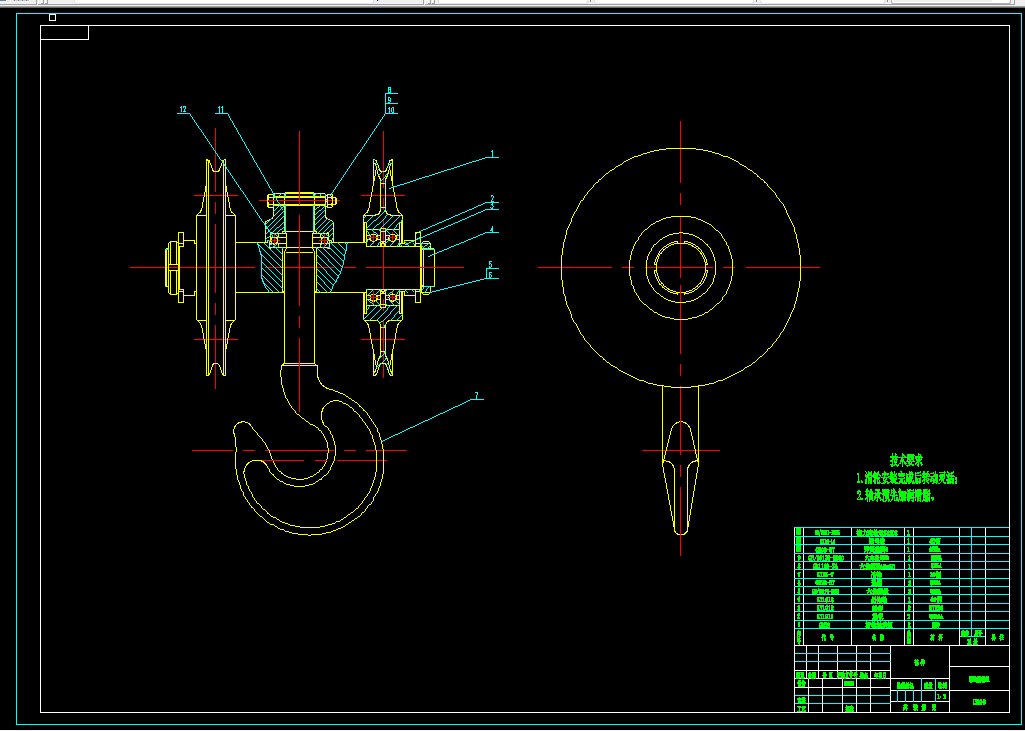Screen dimensions: 1025x731
Task: Select the note line starting with 2、轴承
Action: (x=896, y=496)
